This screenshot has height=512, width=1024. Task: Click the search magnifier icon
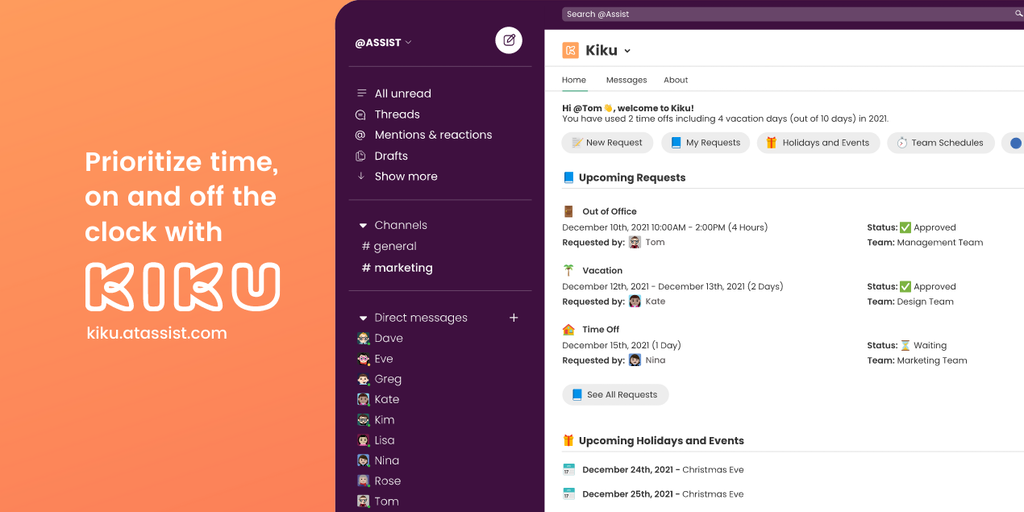coord(1019,14)
